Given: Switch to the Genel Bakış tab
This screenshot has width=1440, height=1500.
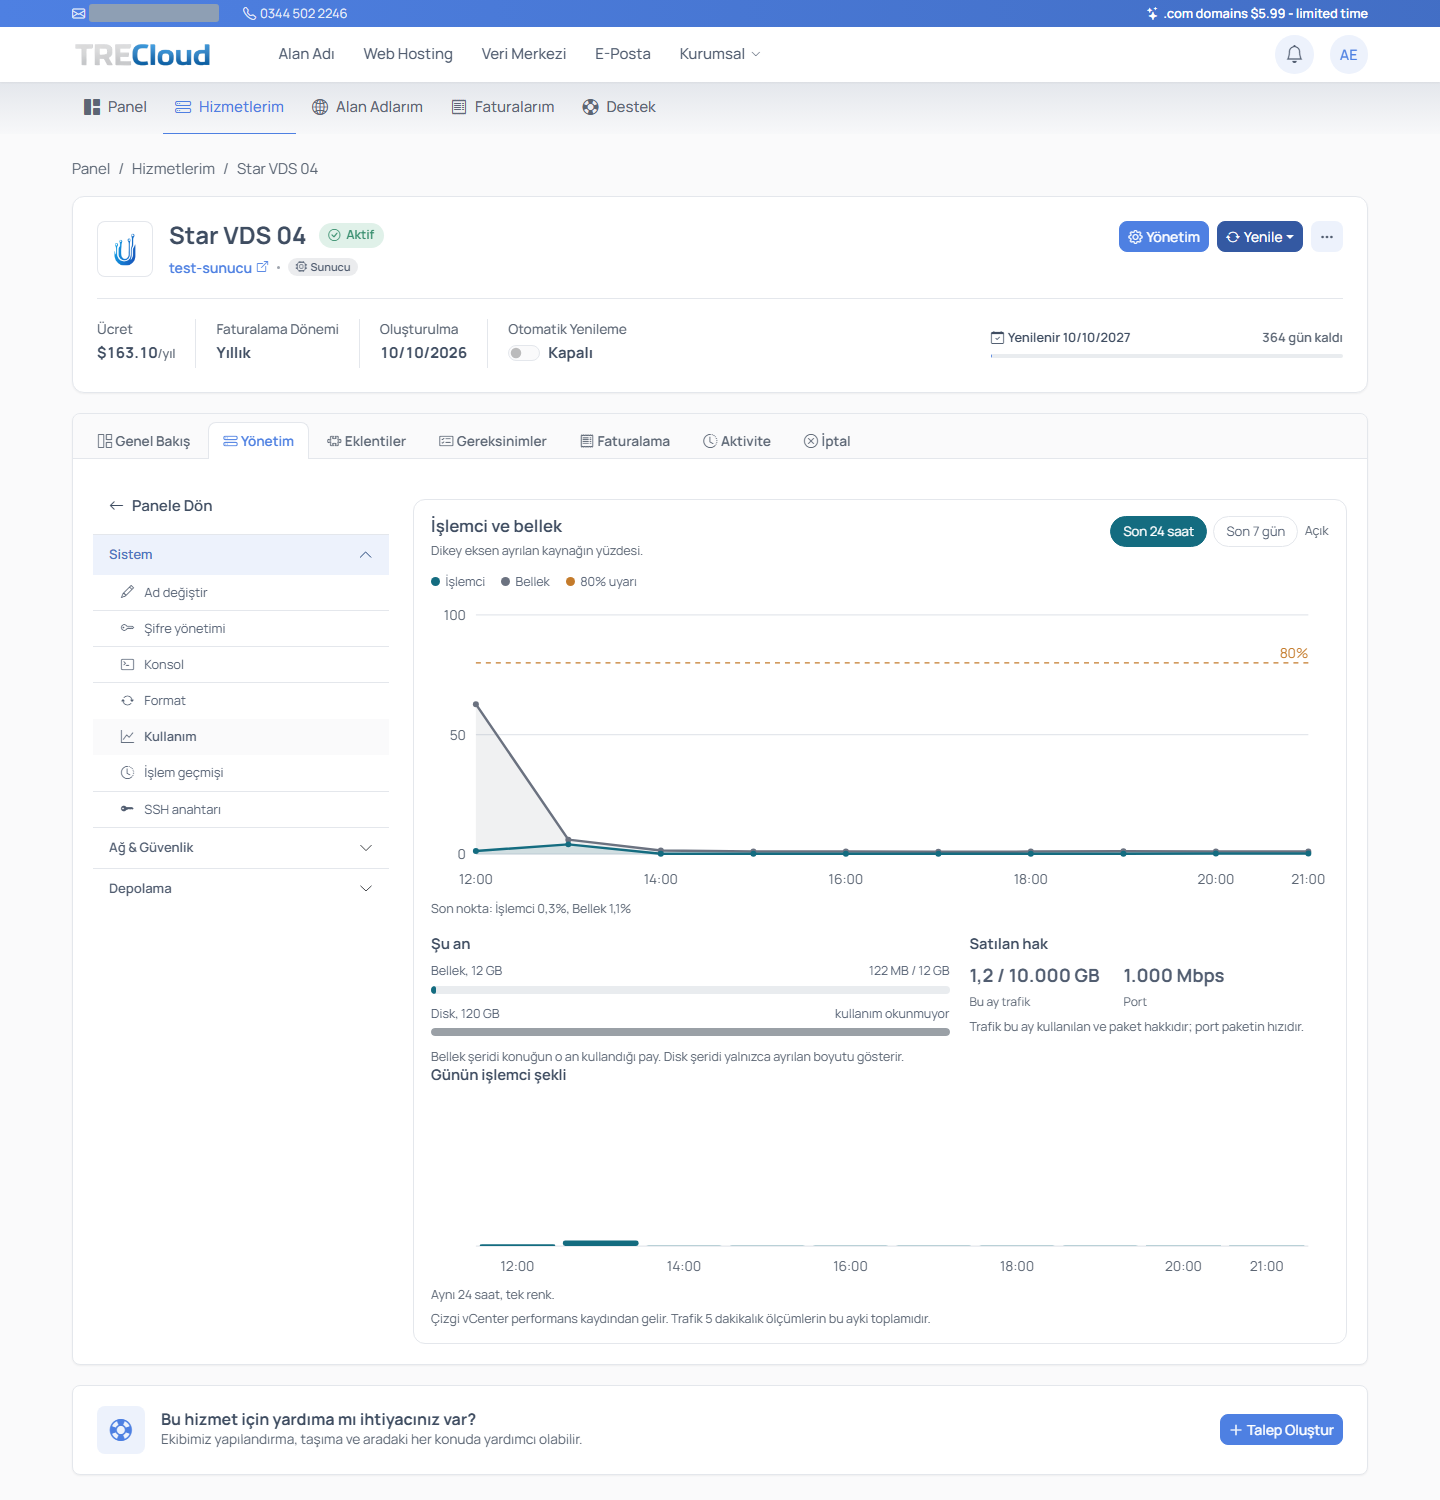Looking at the screenshot, I should tap(144, 441).
